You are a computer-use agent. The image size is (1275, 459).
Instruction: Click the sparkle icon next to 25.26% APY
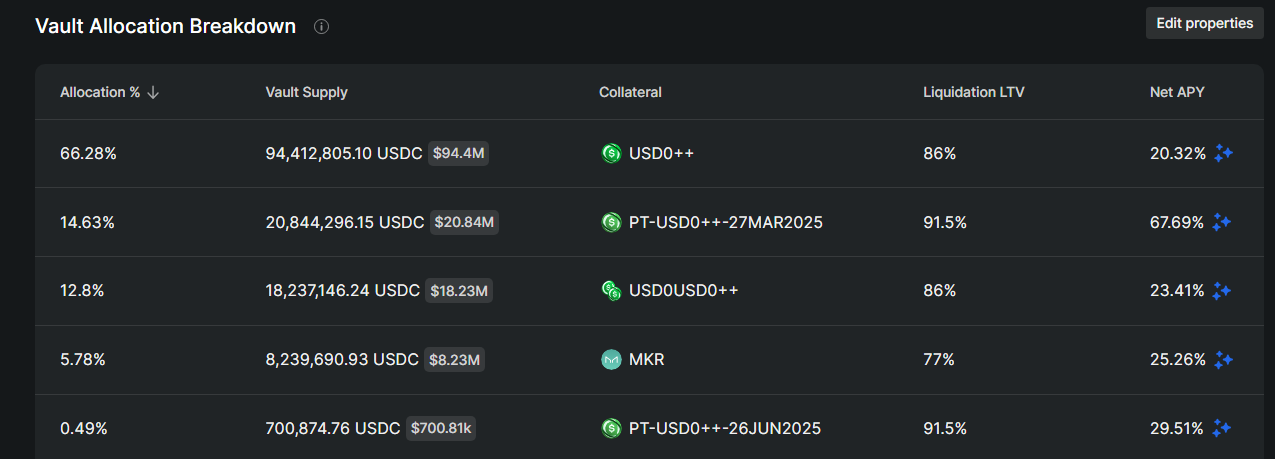(1222, 359)
